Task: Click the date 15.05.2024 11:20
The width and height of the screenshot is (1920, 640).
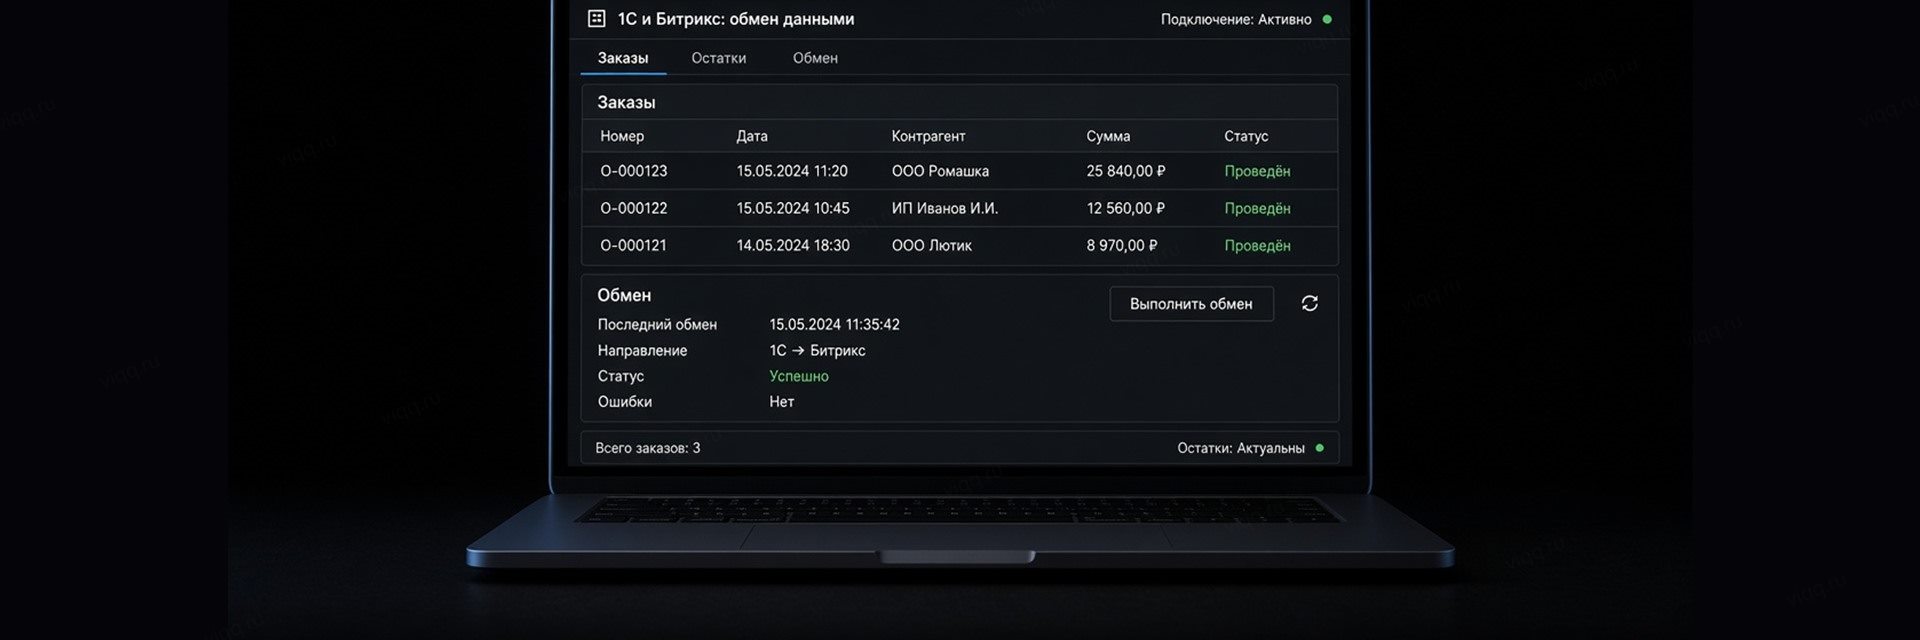Action: [x=792, y=171]
